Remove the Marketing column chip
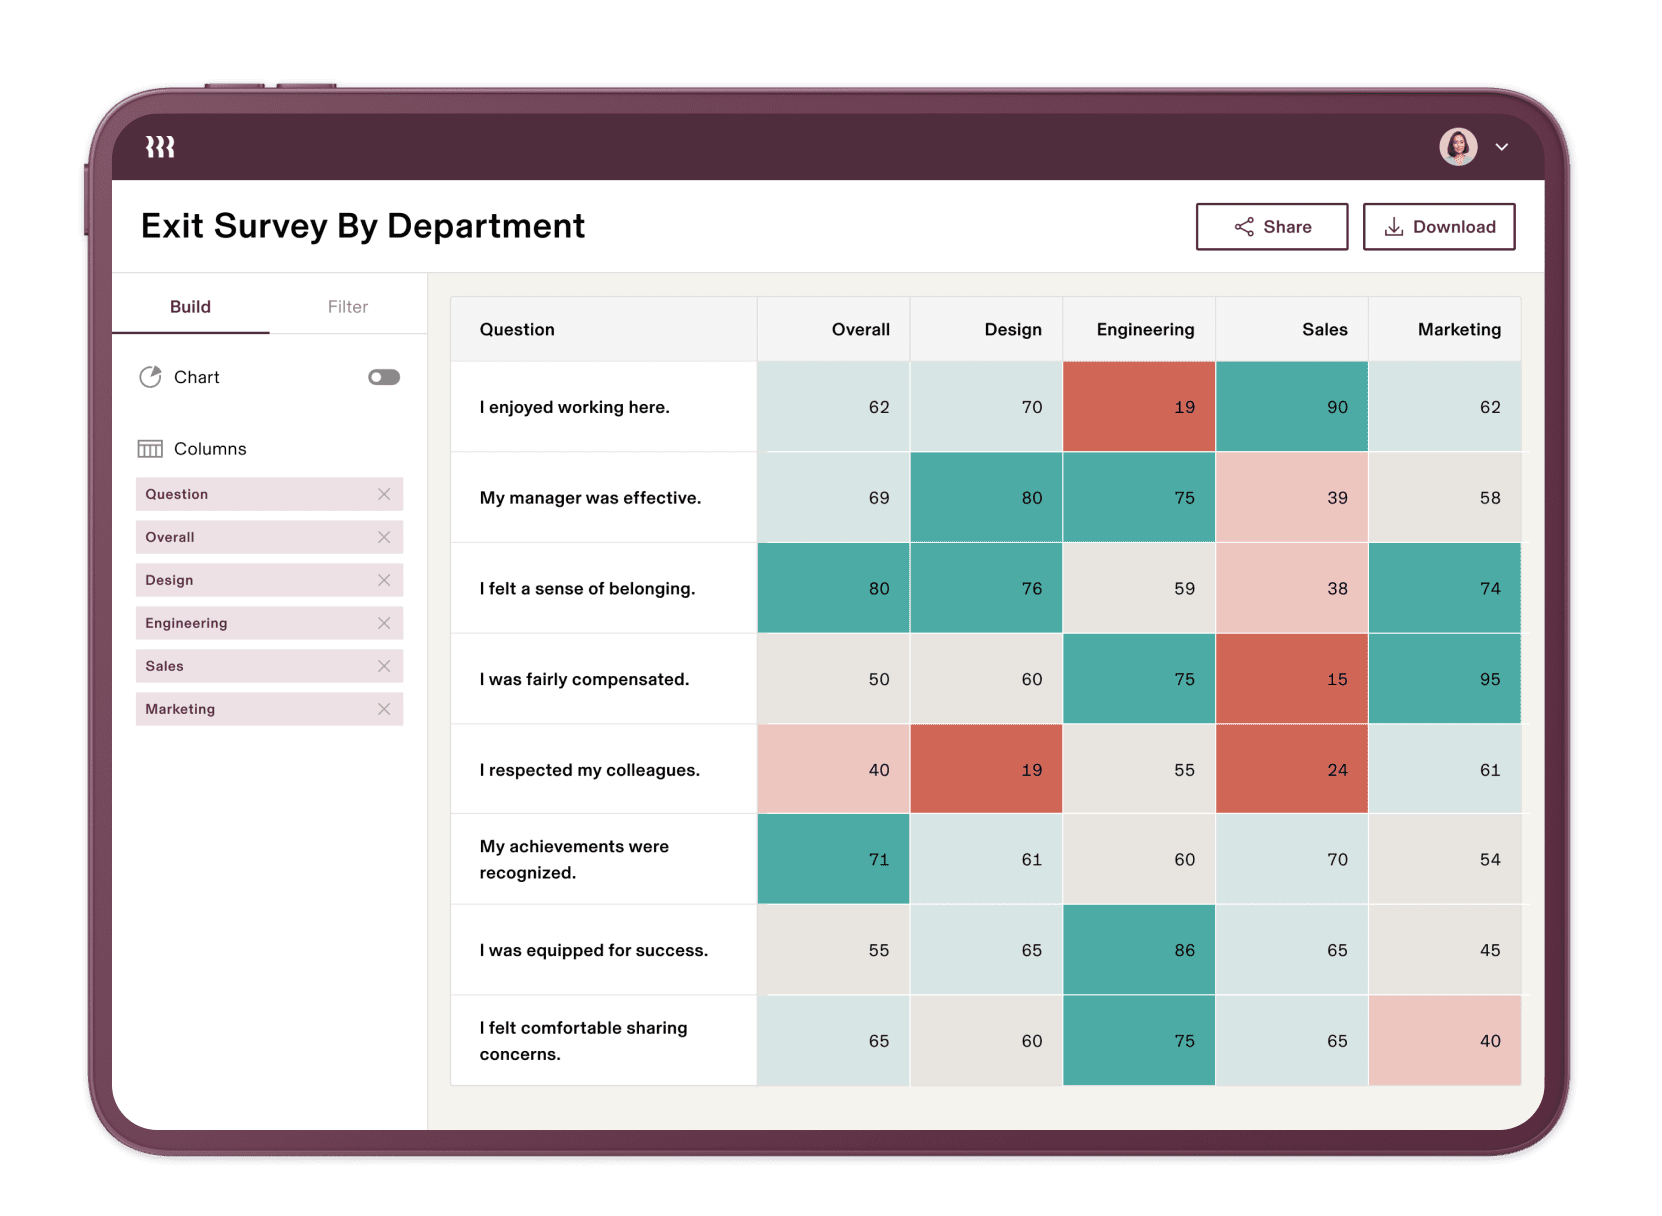This screenshot has width=1662, height=1216. [x=384, y=709]
